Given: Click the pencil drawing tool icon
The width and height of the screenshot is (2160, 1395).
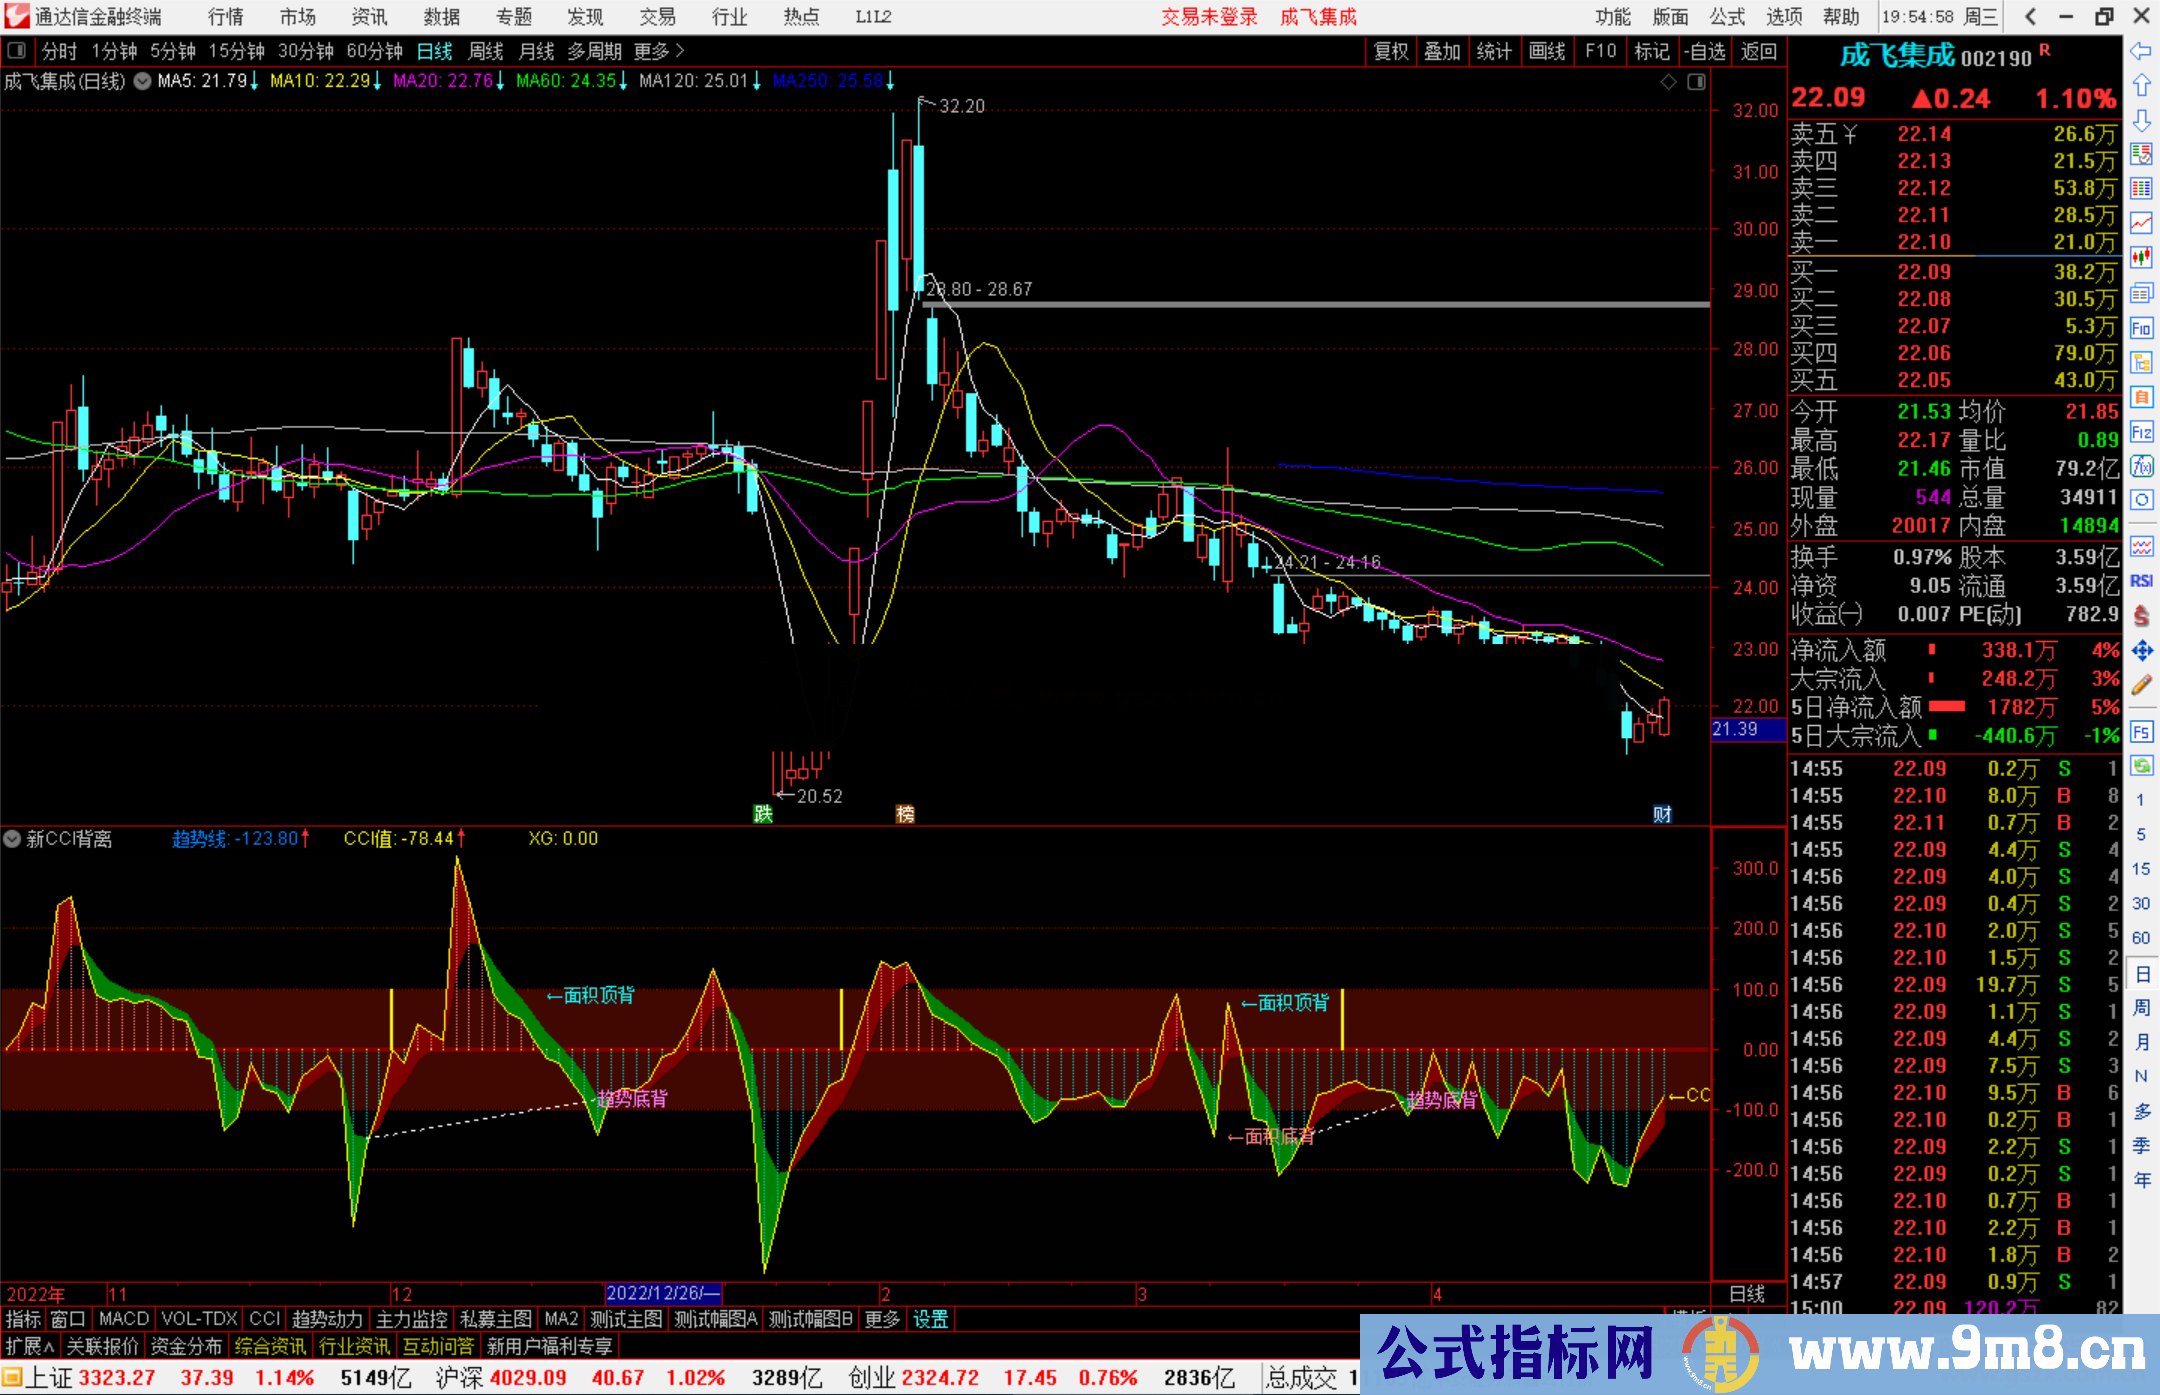Looking at the screenshot, I should [2141, 685].
